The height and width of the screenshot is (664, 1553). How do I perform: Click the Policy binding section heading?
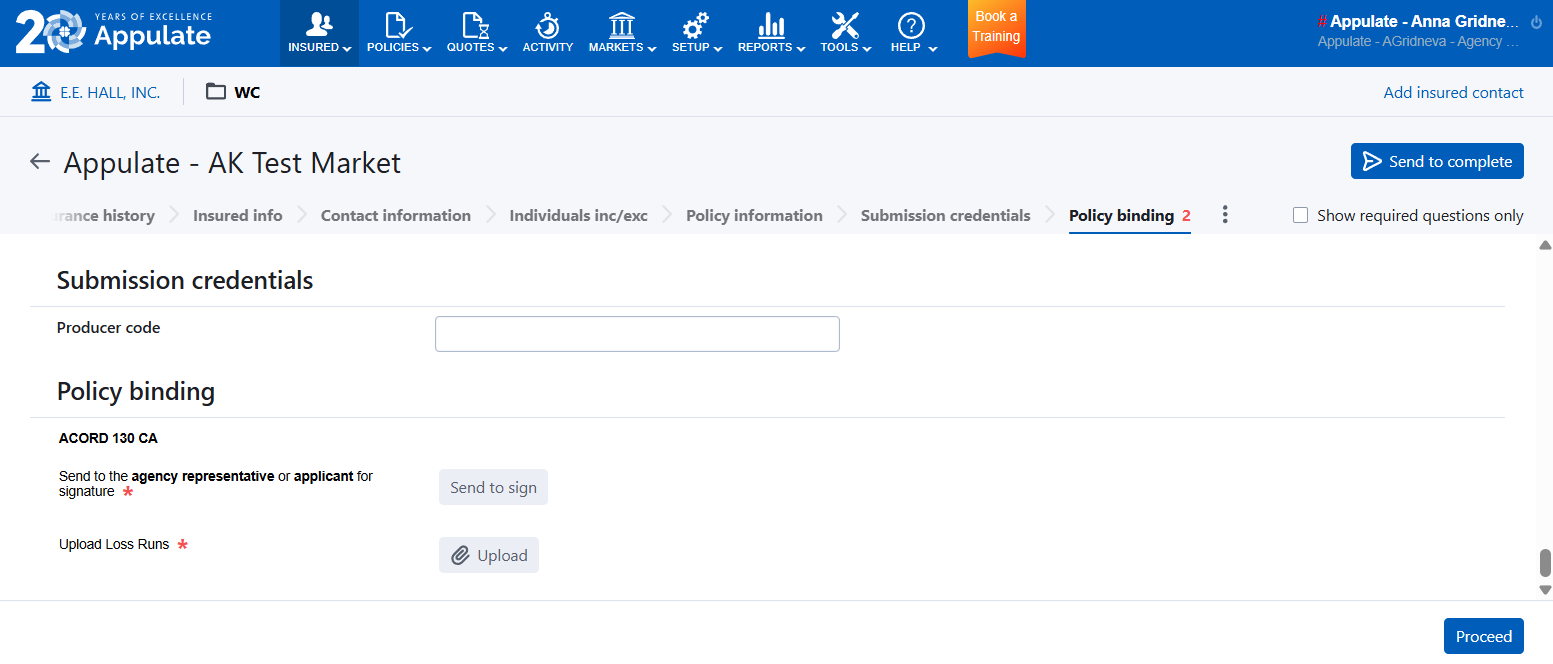pyautogui.click(x=136, y=391)
